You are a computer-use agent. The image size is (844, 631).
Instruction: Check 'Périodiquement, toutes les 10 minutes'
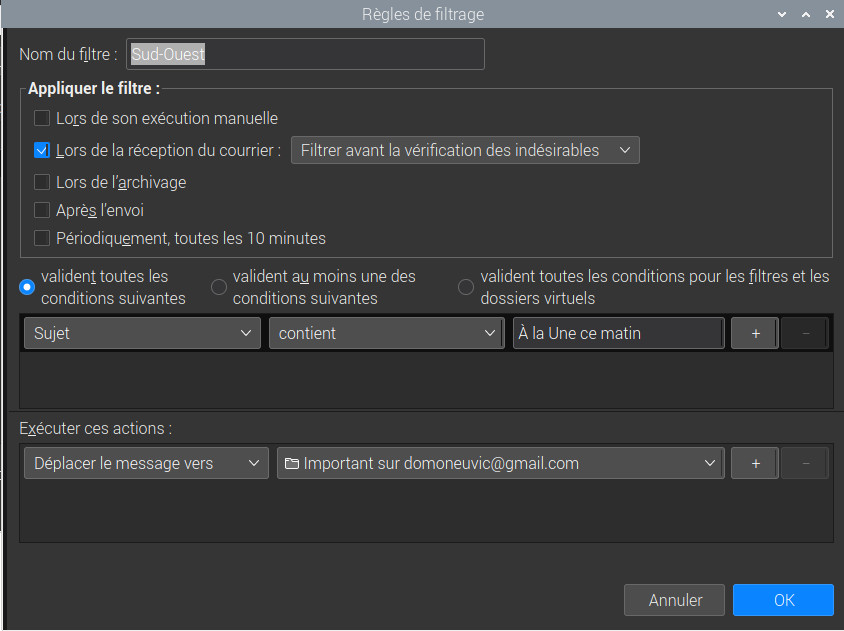(x=42, y=238)
